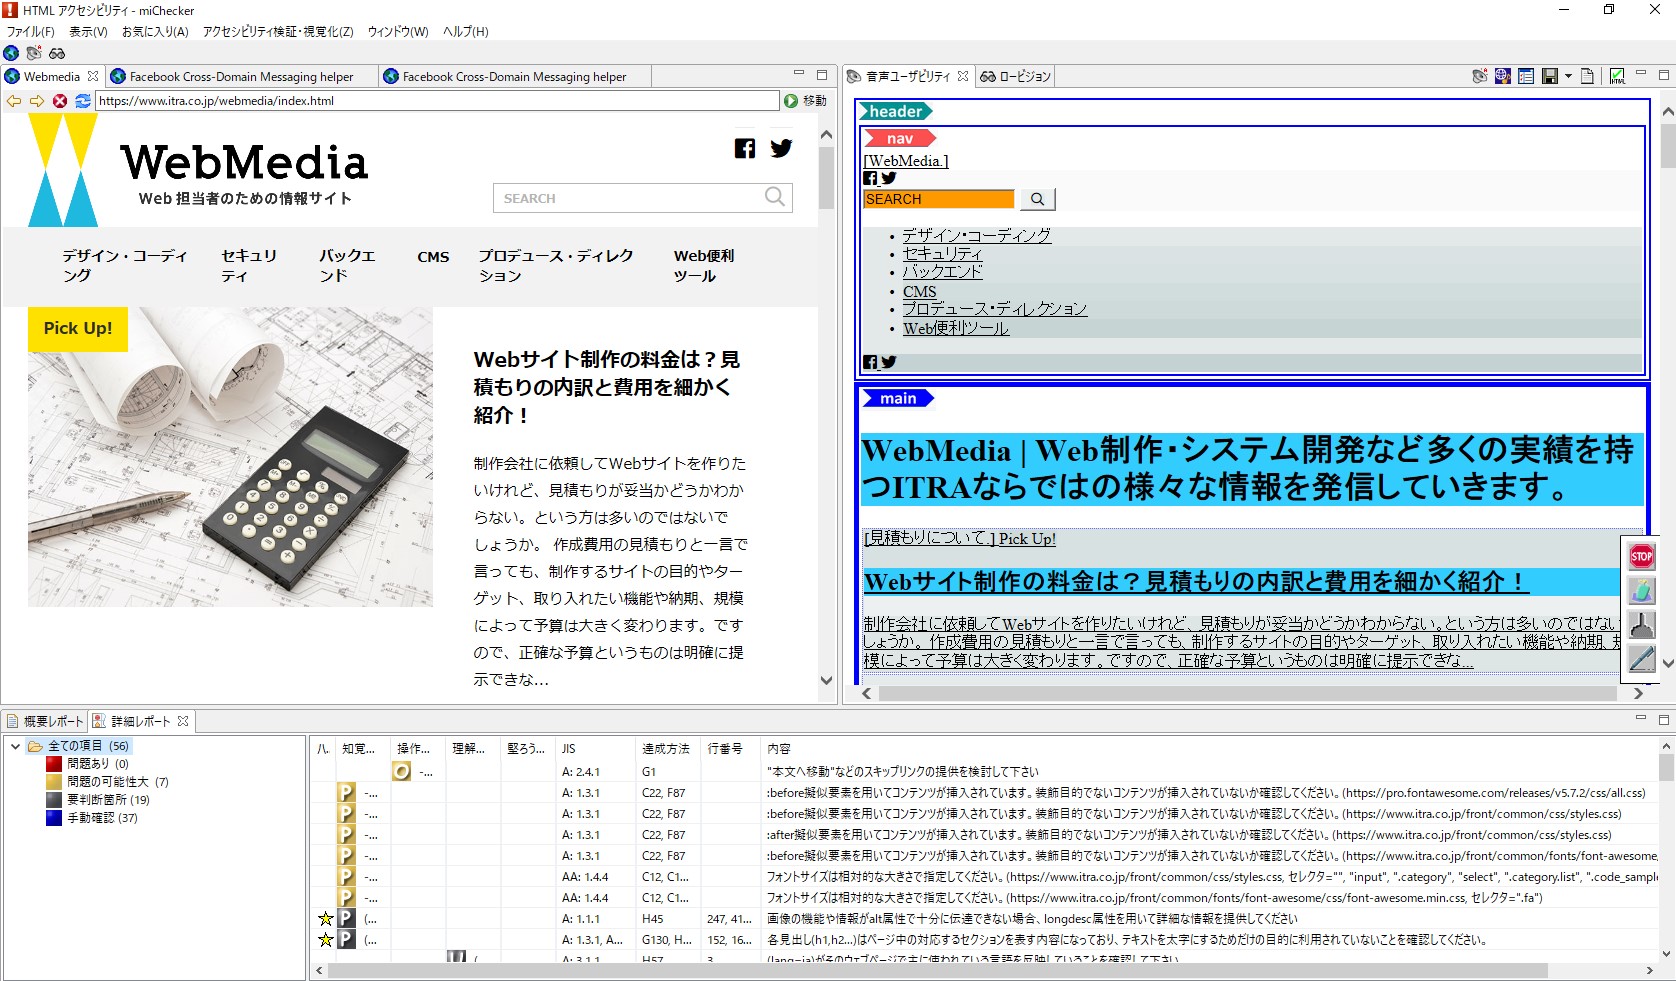The image size is (1676, 981).
Task: Click プロデュース・ディレクション nav link on web page
Action: point(555,265)
